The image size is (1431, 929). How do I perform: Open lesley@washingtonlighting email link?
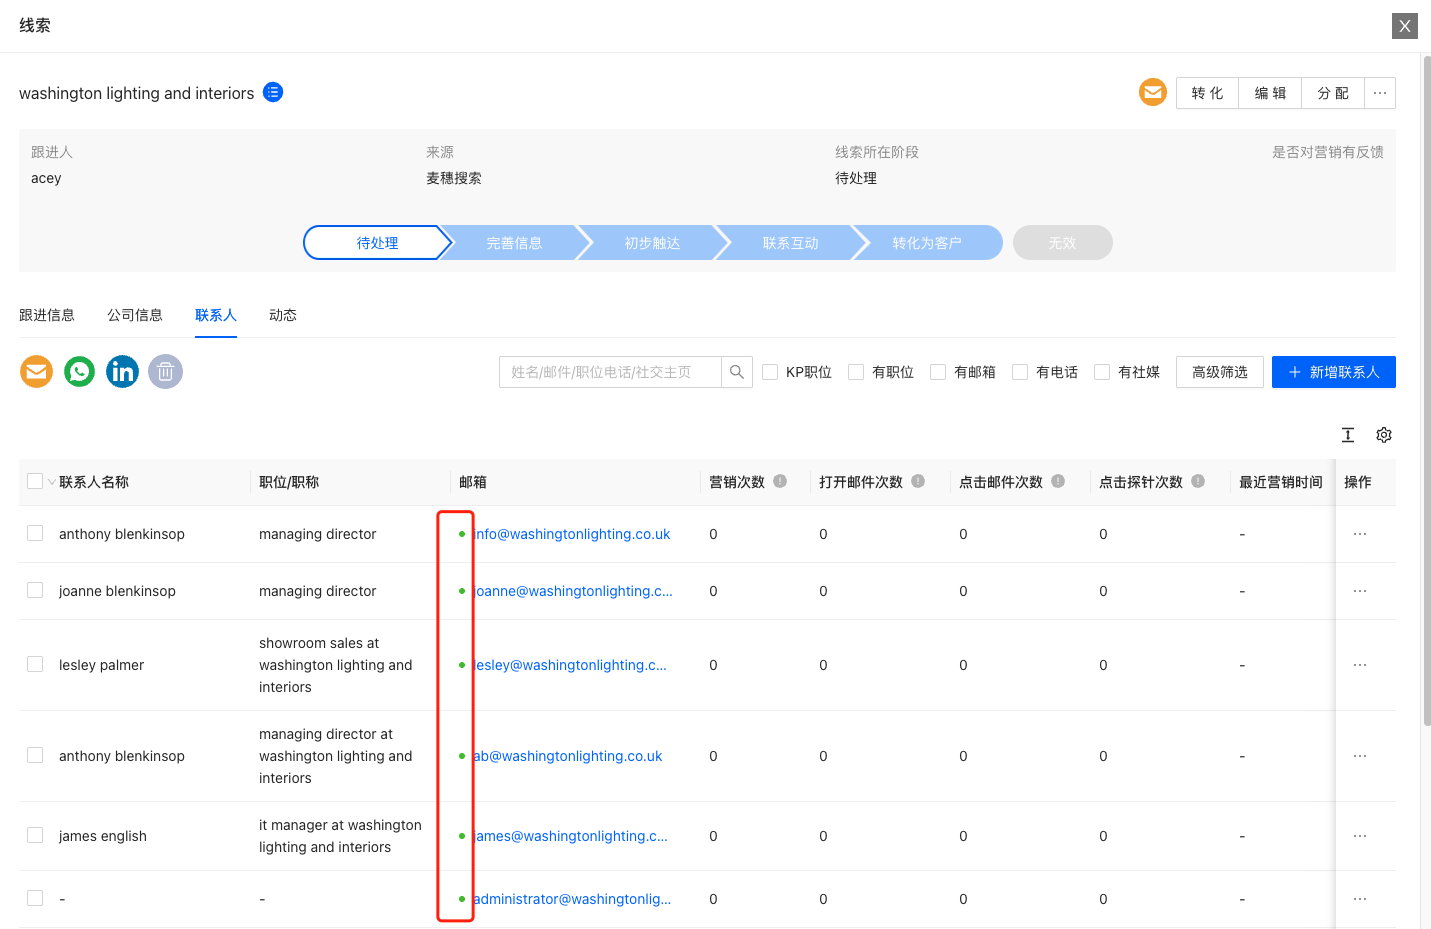(x=570, y=665)
